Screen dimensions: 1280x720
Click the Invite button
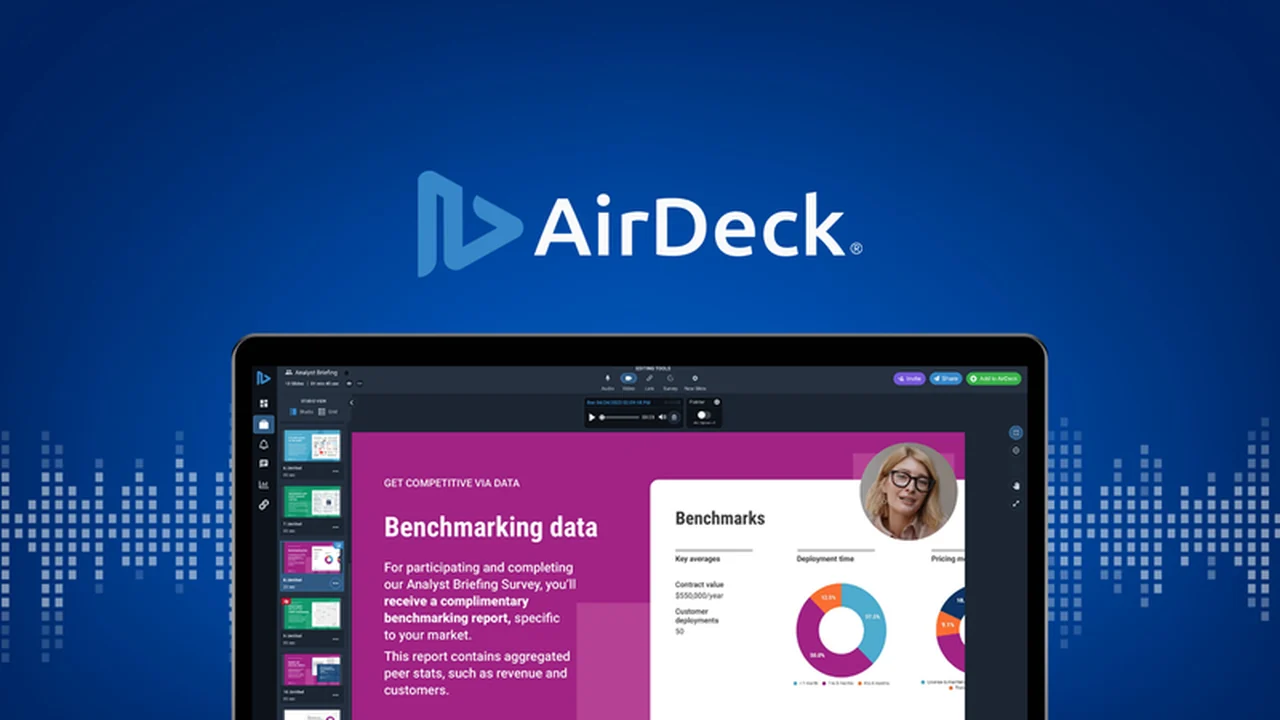(x=909, y=379)
